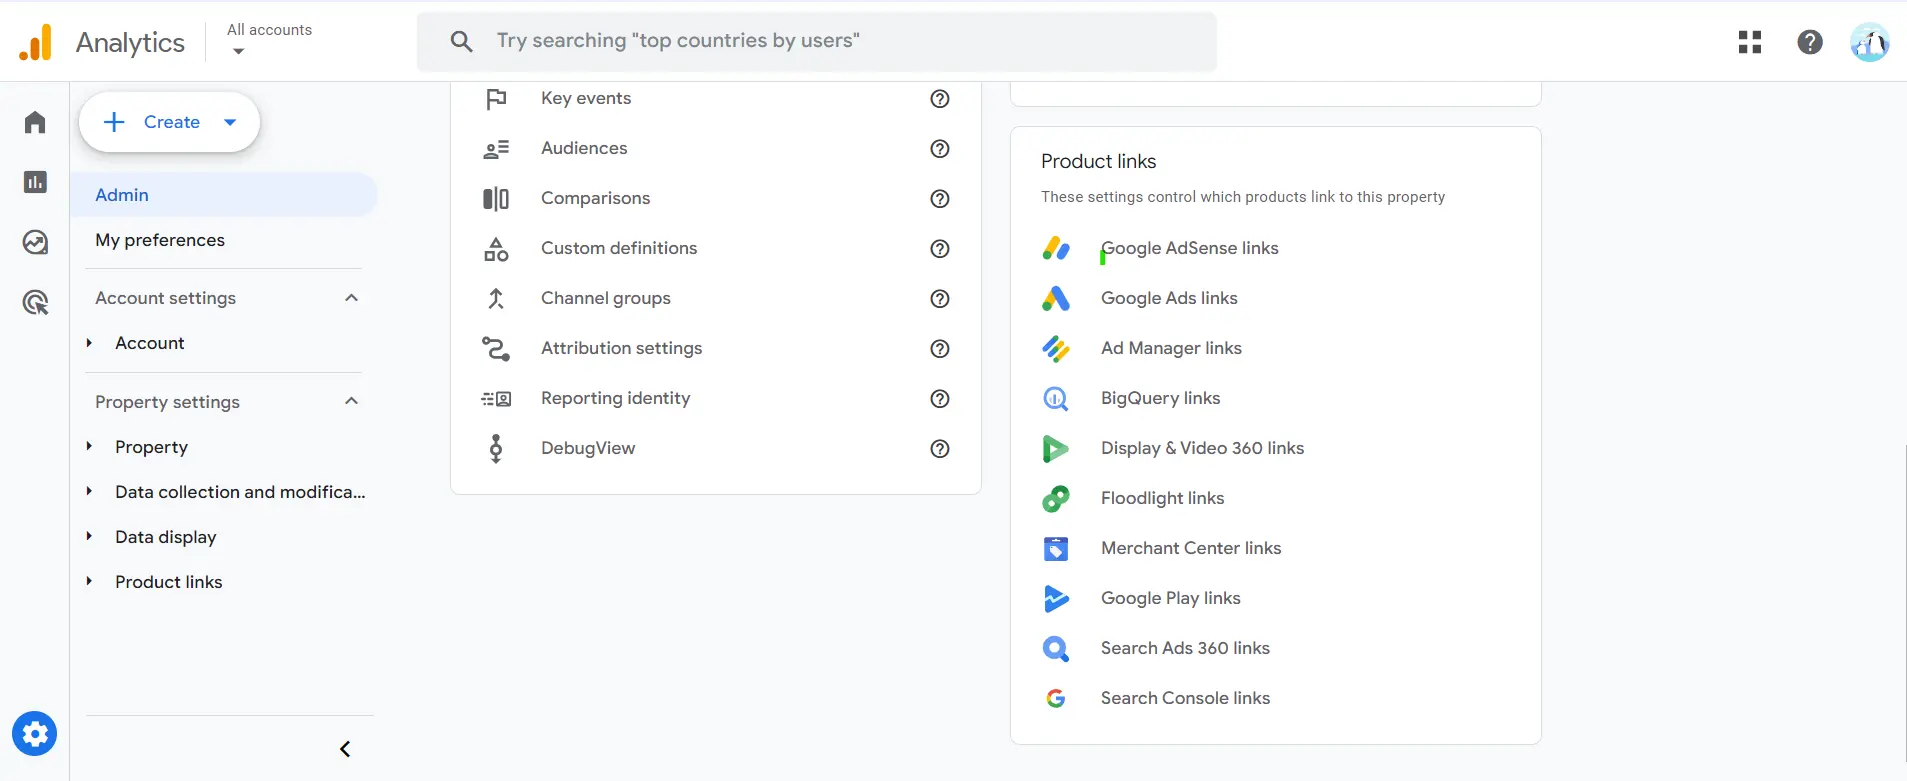Open the Explore icon in the sidebar
Image resolution: width=1907 pixels, height=781 pixels.
[x=35, y=242]
